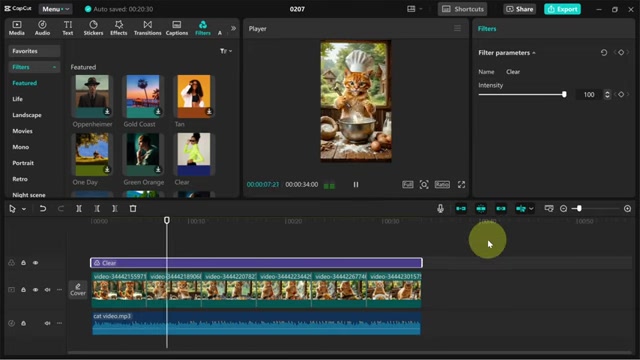The height and width of the screenshot is (360, 640).
Task: Toggle main track magnet
Action: [461, 209]
